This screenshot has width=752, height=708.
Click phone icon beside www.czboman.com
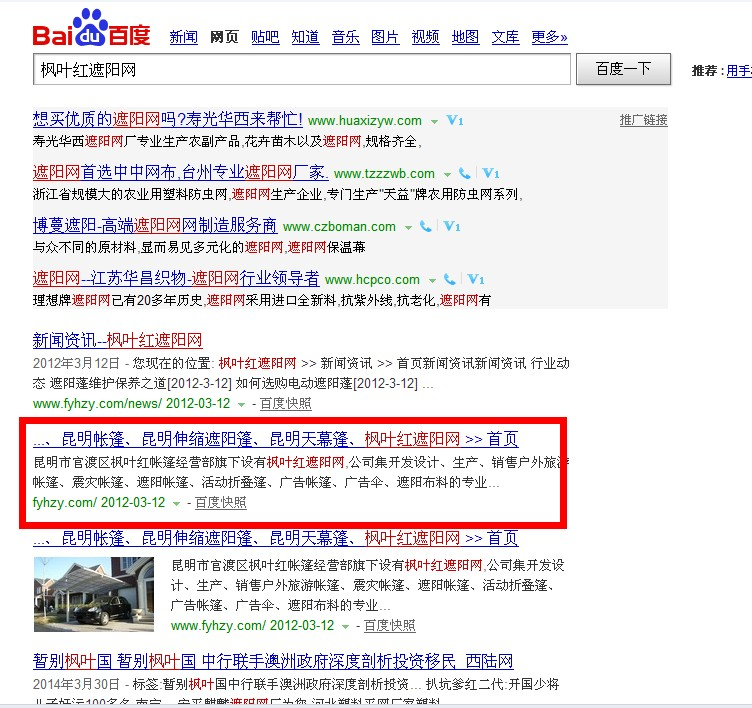coord(426,227)
